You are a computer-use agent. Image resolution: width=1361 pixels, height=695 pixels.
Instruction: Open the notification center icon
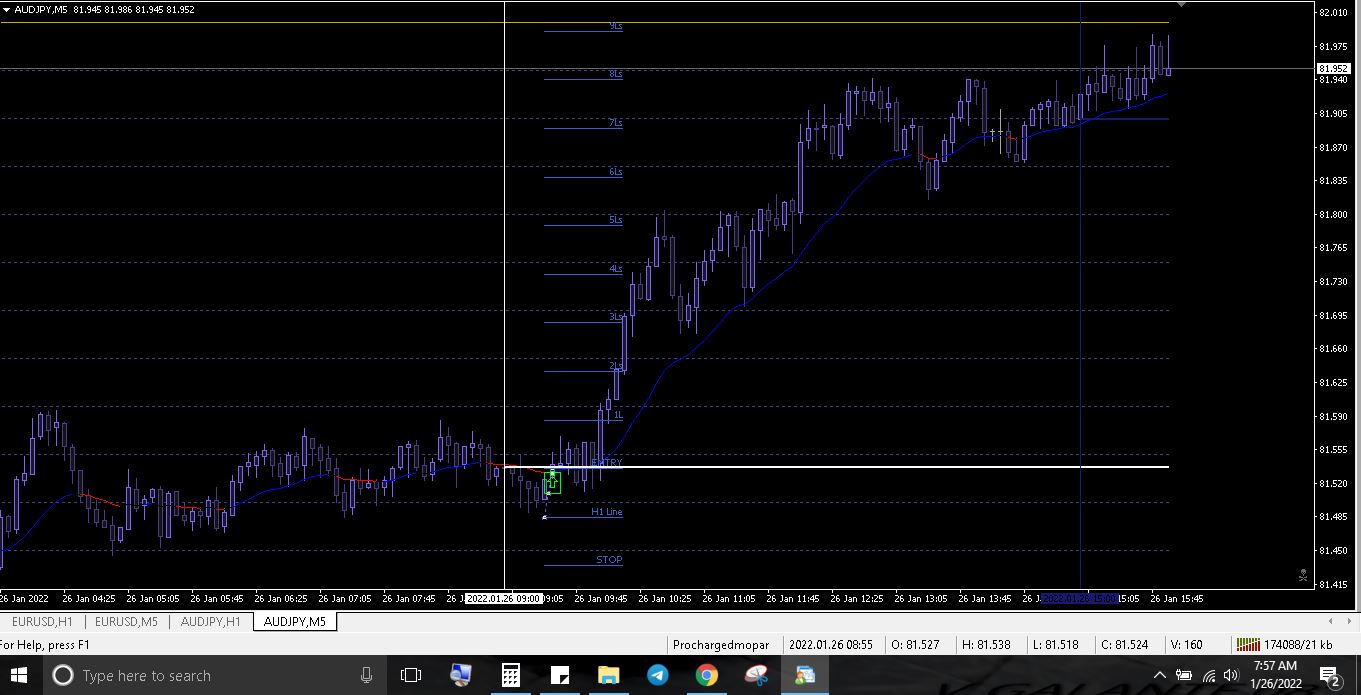tap(1330, 676)
